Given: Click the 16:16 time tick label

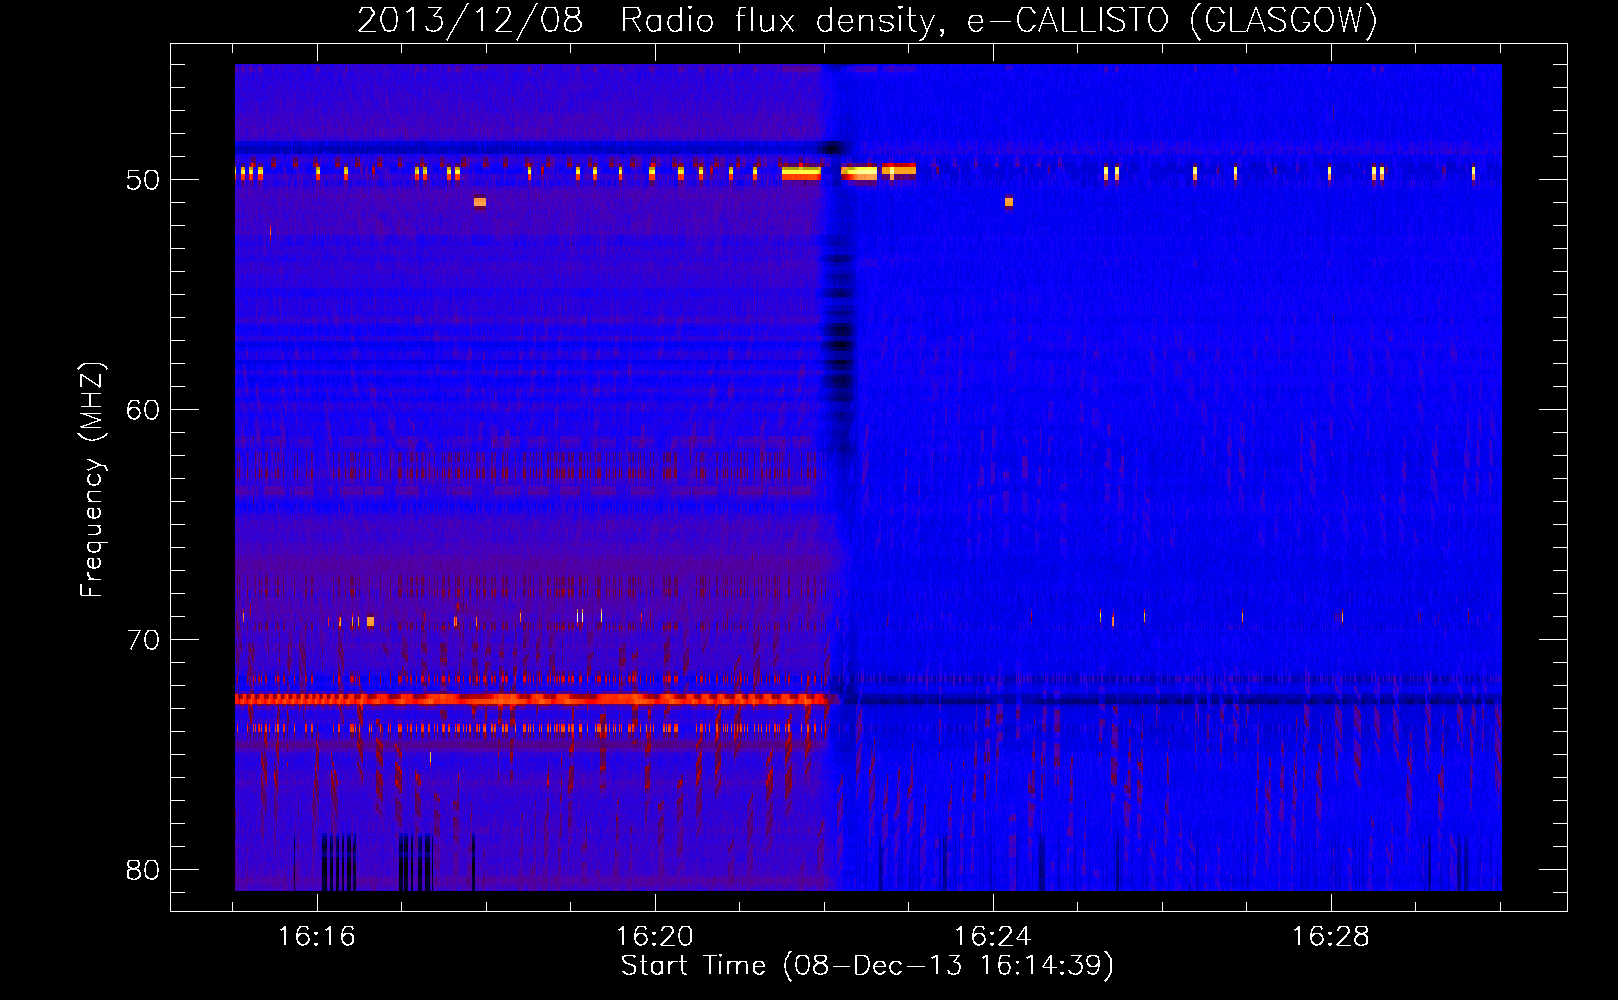Looking at the screenshot, I should [317, 937].
